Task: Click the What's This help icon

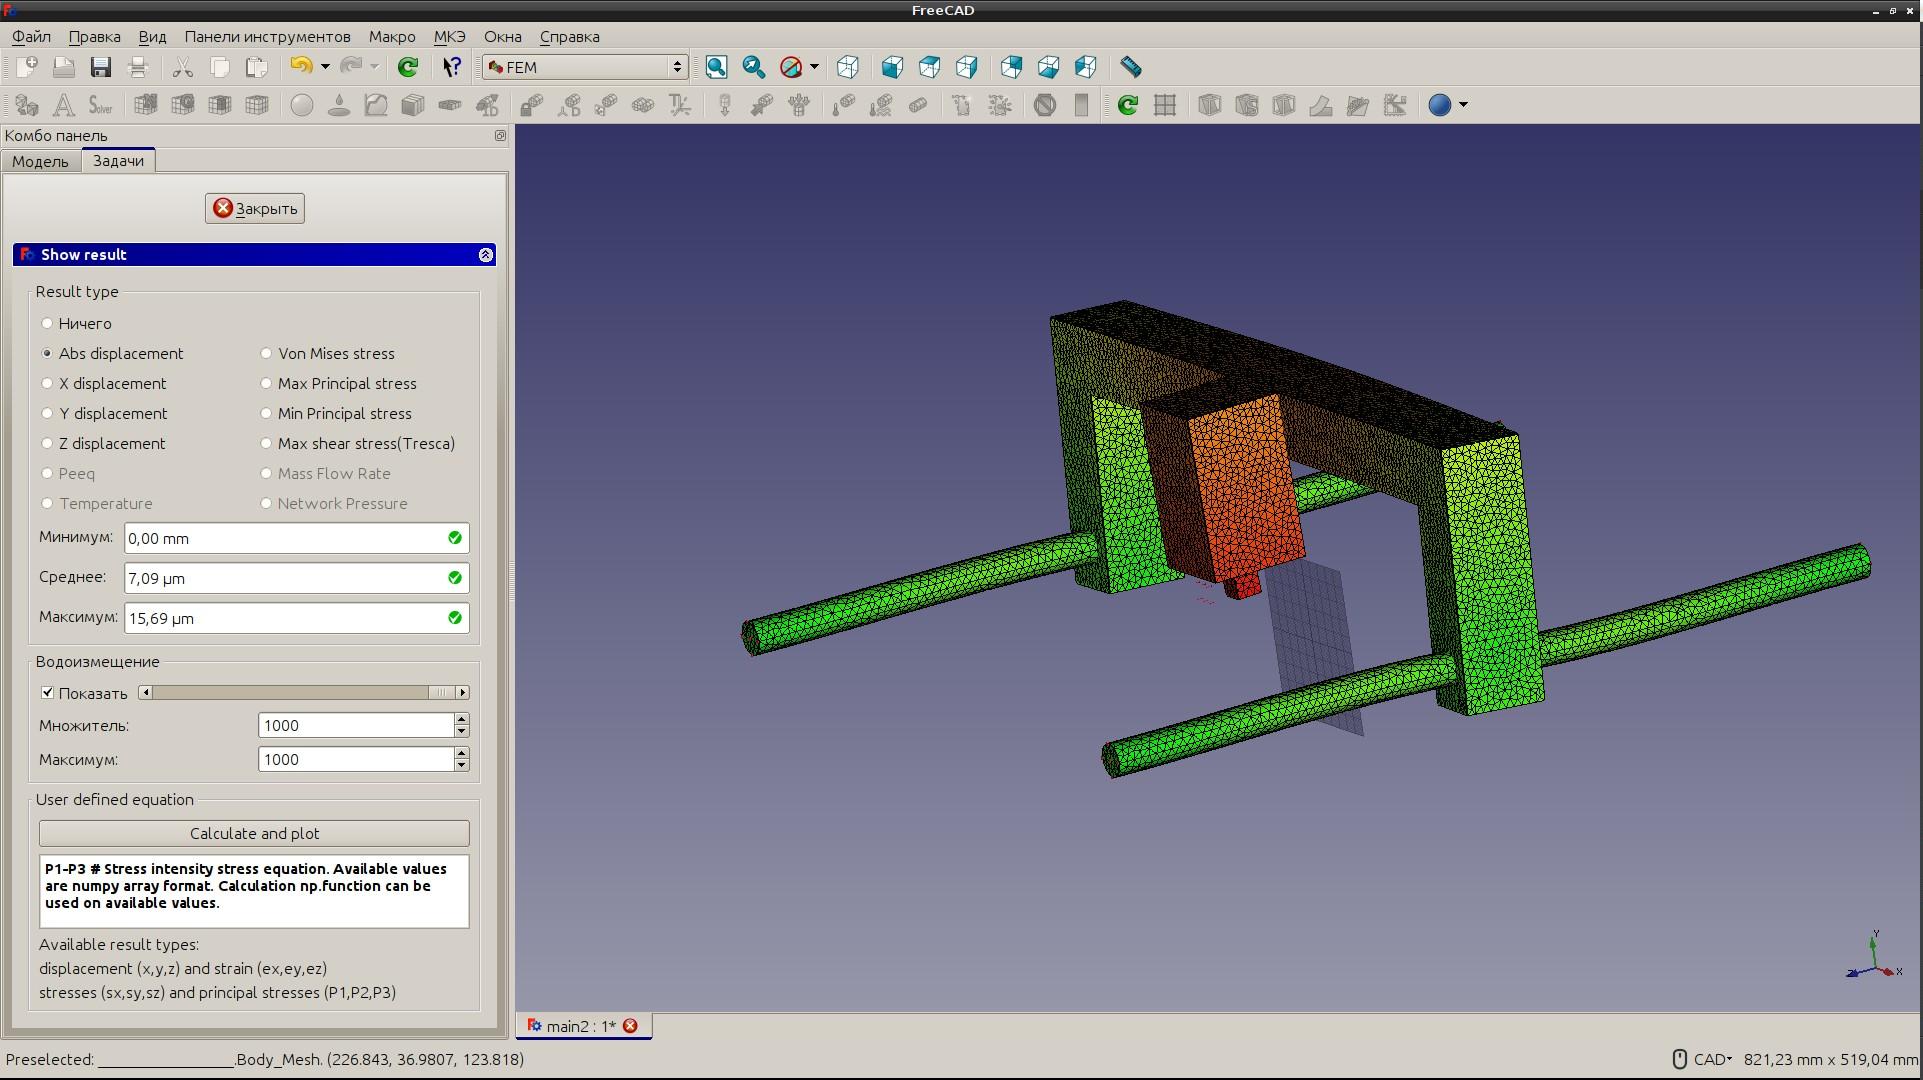Action: [x=452, y=67]
